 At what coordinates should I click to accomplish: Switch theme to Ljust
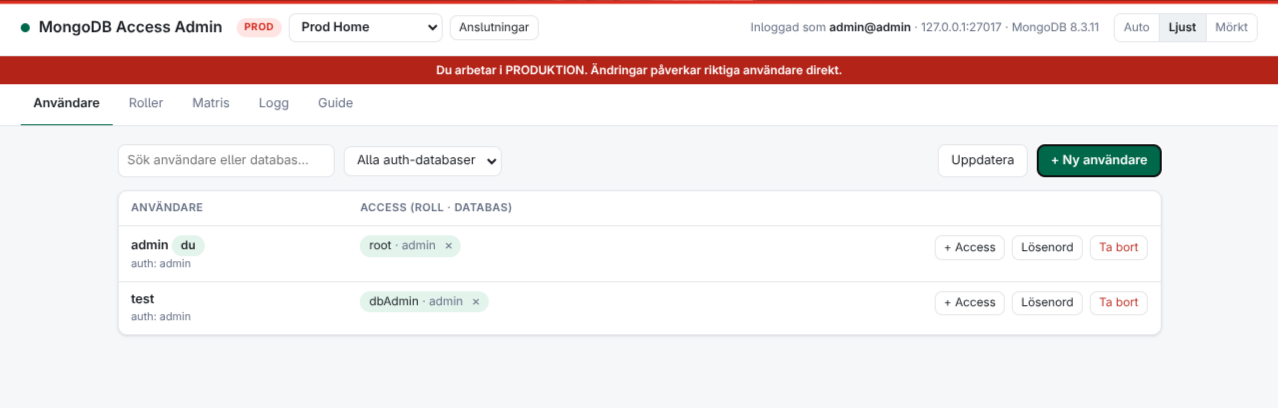point(1182,28)
